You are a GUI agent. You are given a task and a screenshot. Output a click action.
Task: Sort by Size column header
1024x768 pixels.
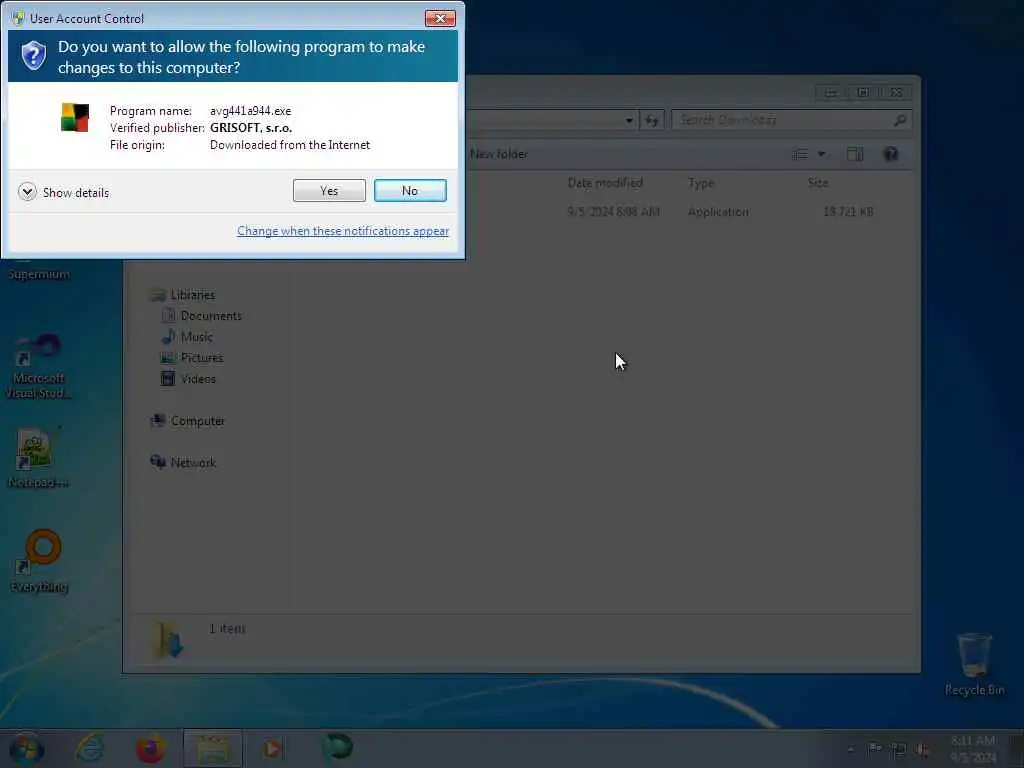818,183
